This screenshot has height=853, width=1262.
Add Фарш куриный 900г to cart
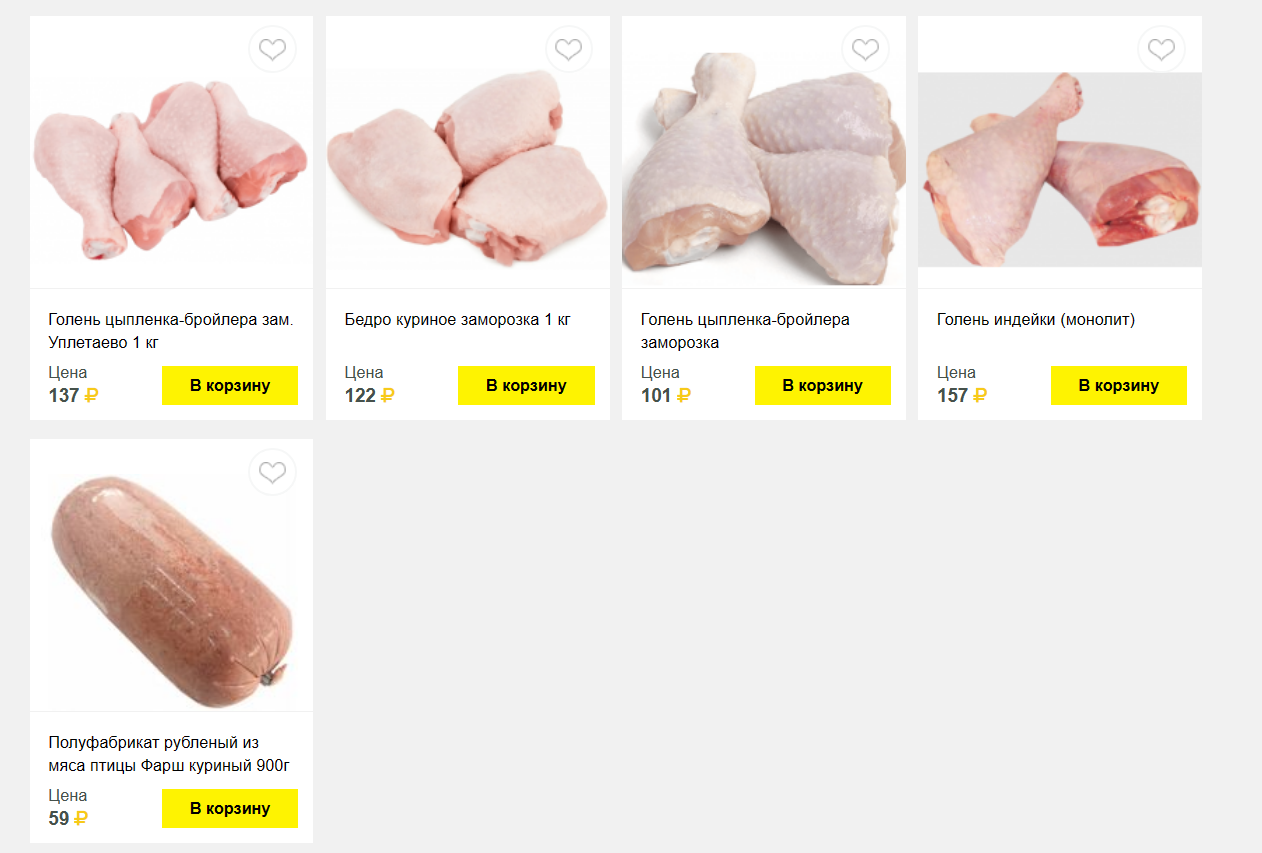(230, 809)
